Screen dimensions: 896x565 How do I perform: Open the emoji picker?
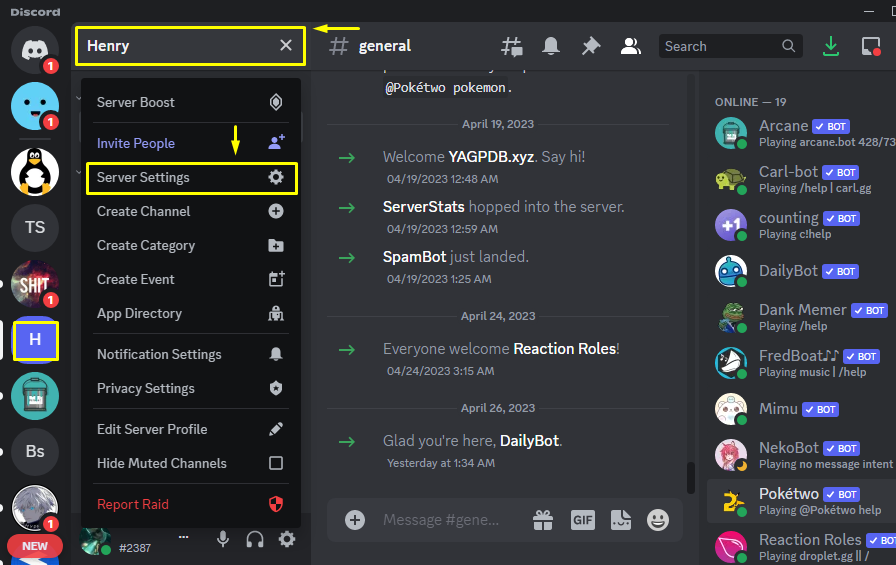coord(658,520)
